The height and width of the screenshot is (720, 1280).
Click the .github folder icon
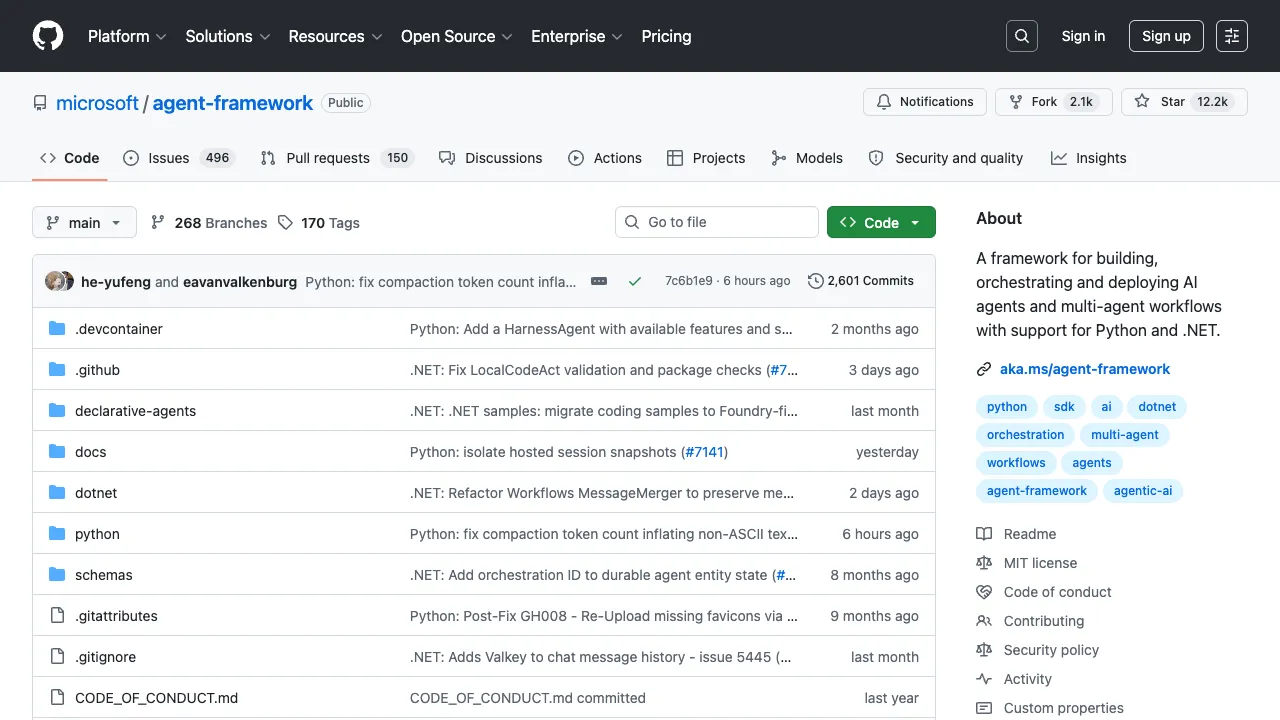click(57, 370)
